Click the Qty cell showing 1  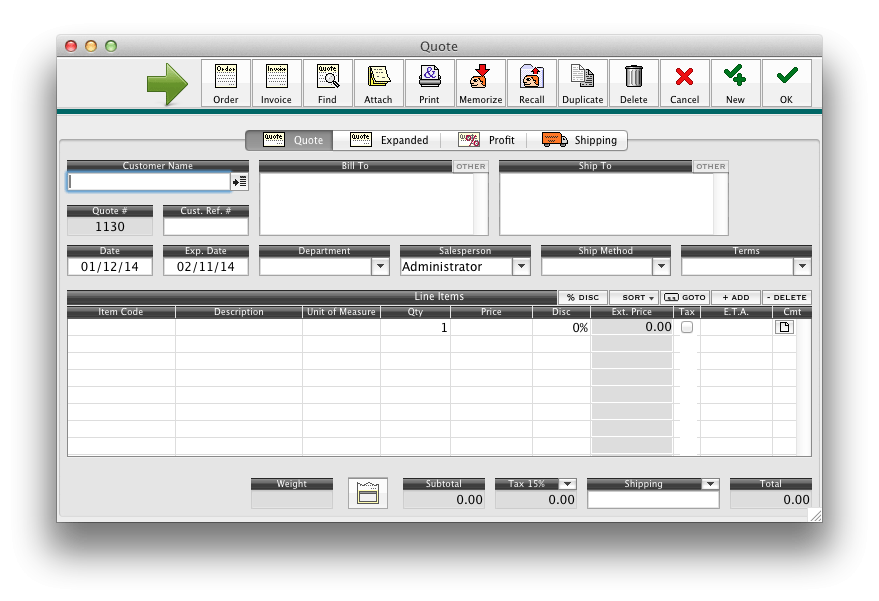coord(415,327)
